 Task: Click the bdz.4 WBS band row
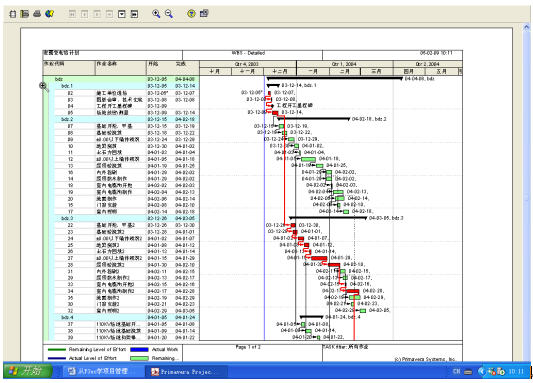click(127, 317)
